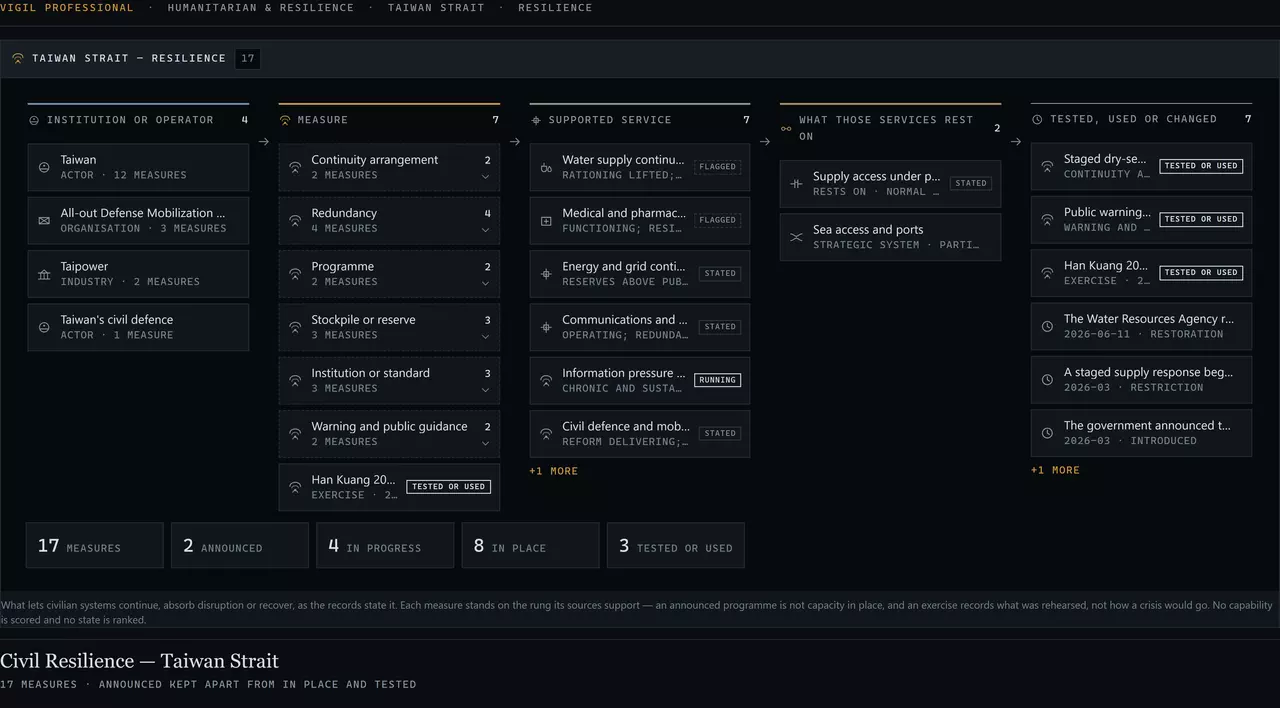
Task: Click the icon on Sea access and ports card
Action: 797,237
